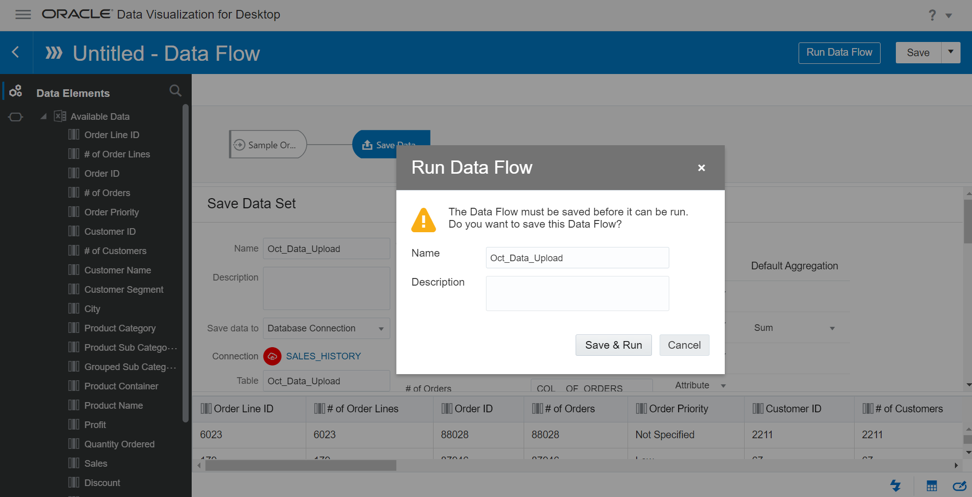The height and width of the screenshot is (497, 972).
Task: Close the Run Data Flow dialog
Action: click(x=701, y=168)
